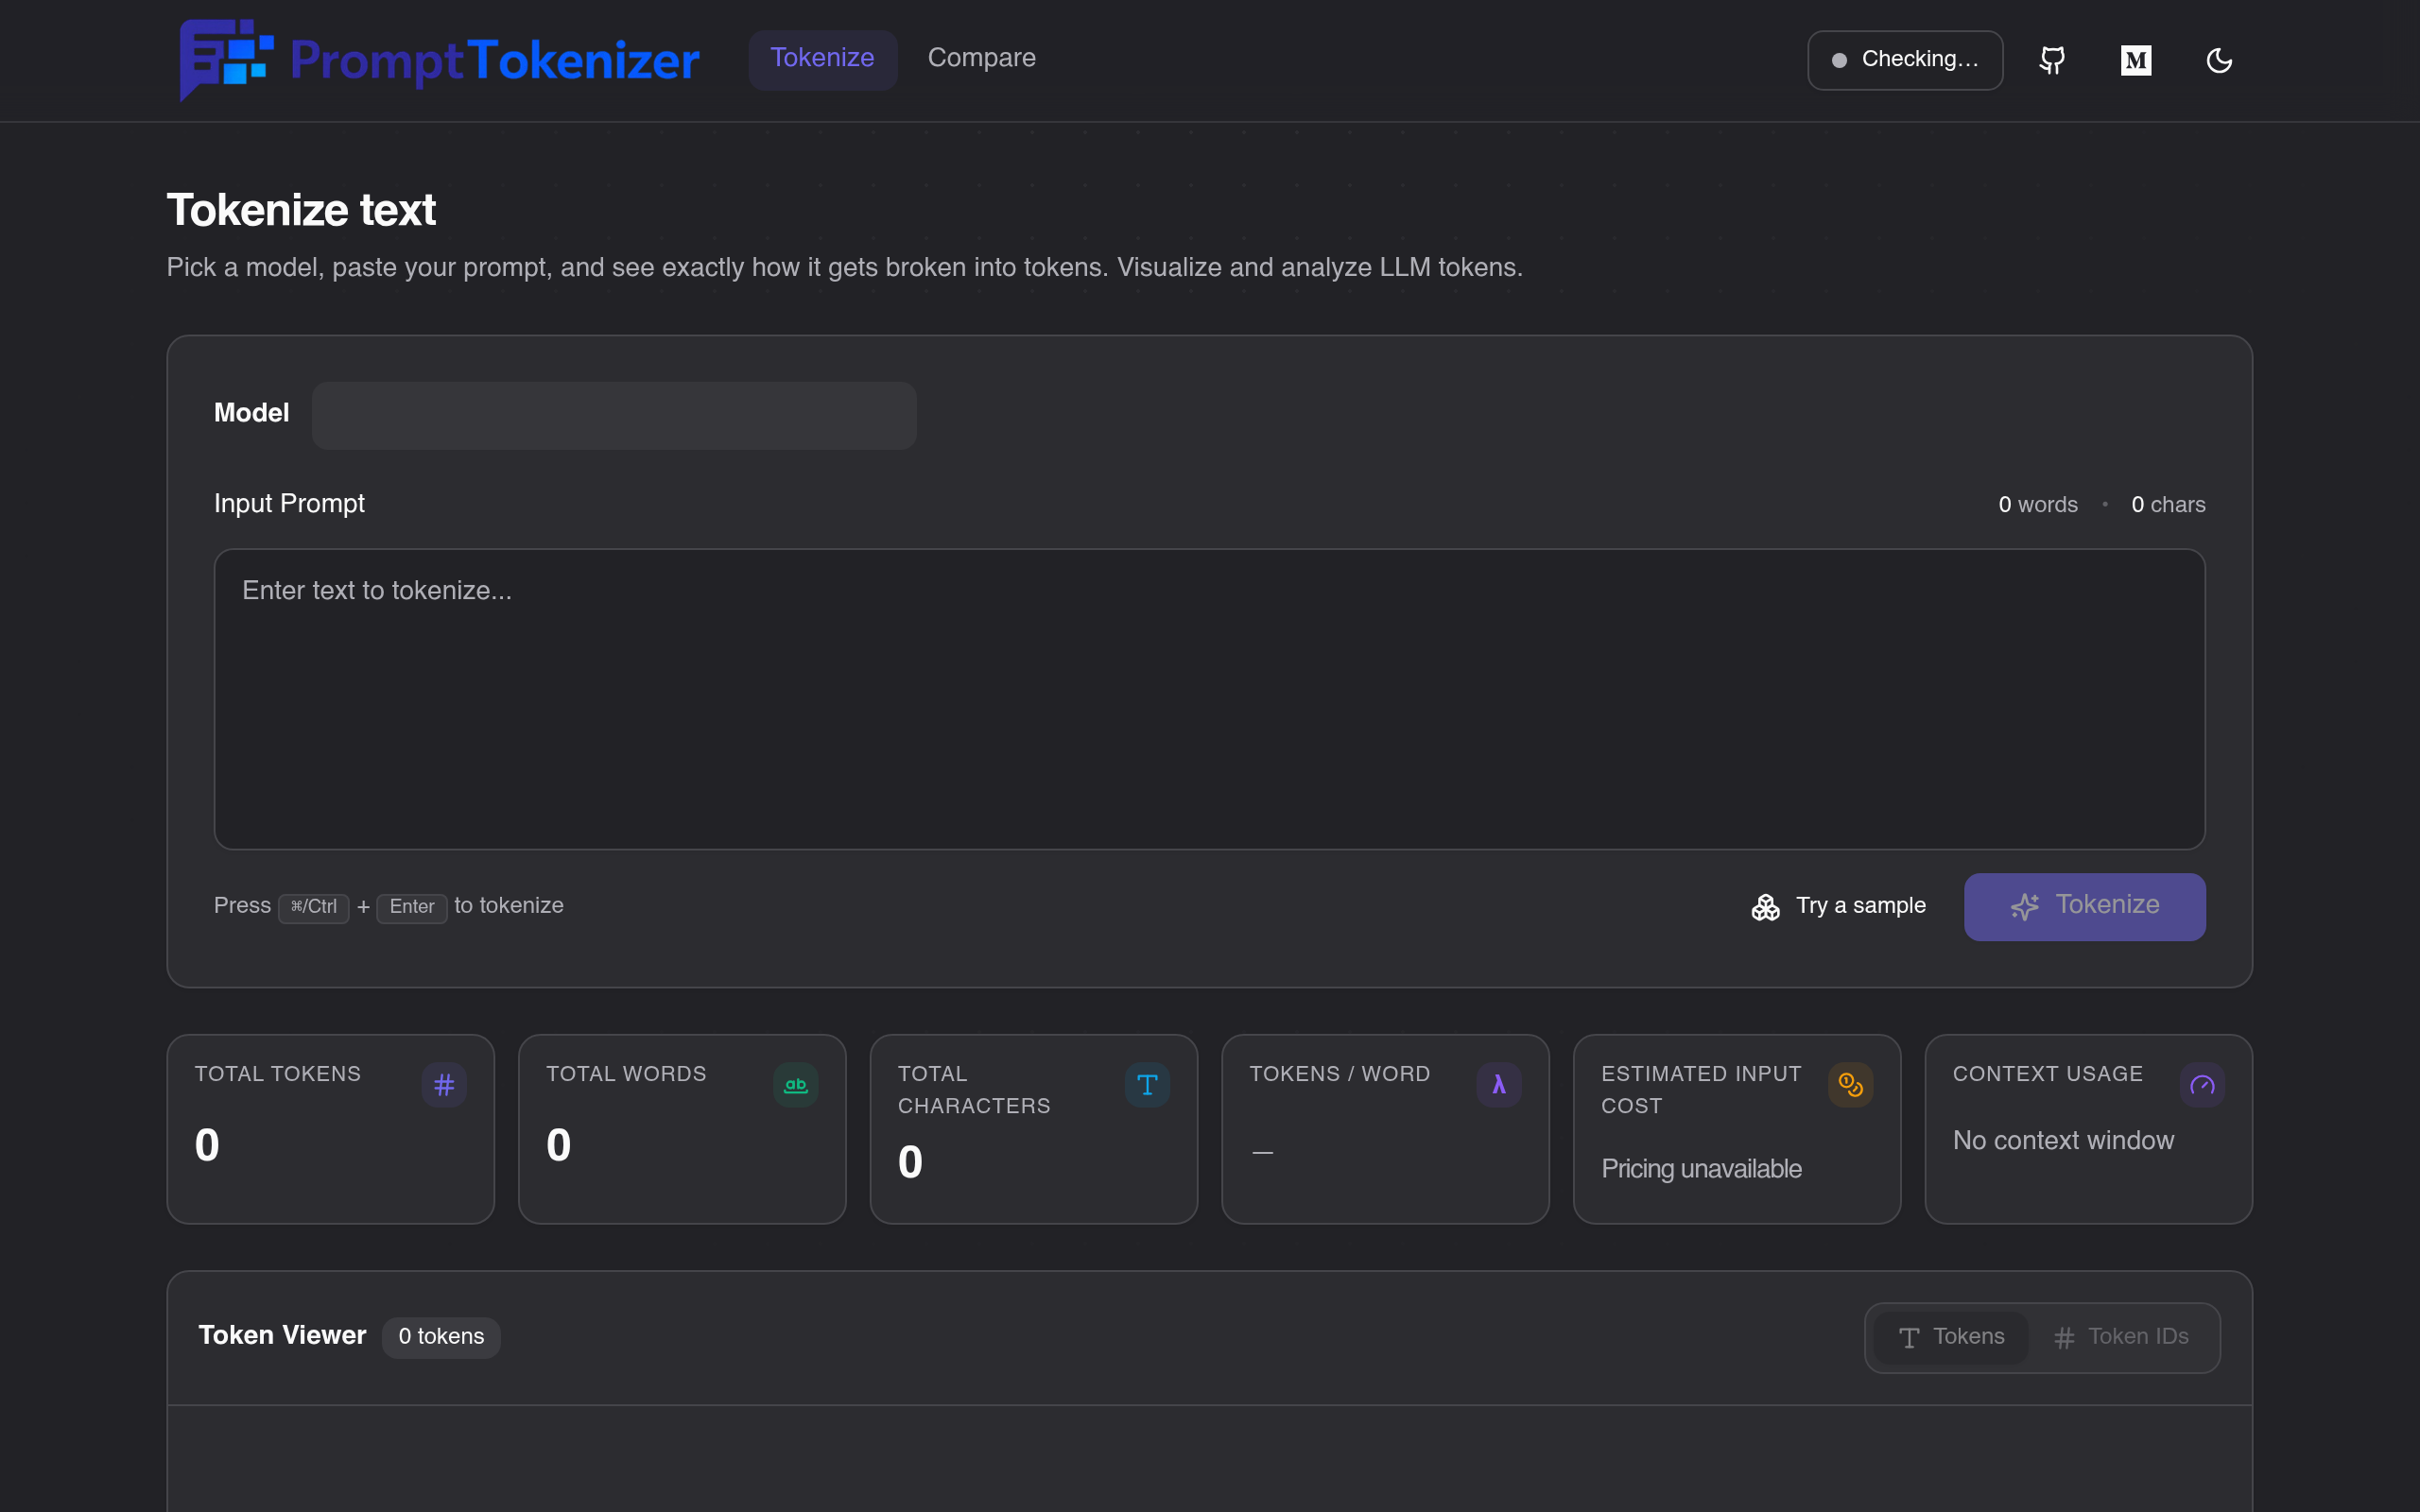2420x1512 pixels.
Task: Click the CONTEXT USAGE label
Action: (2048, 1074)
